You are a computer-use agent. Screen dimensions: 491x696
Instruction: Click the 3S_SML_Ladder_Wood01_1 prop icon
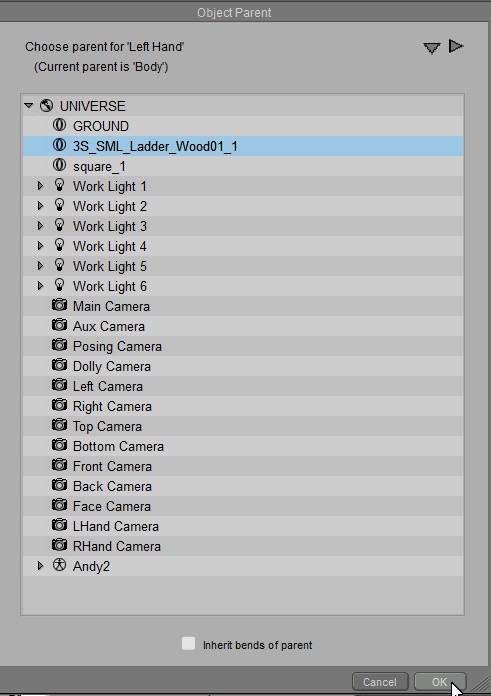pos(59,146)
